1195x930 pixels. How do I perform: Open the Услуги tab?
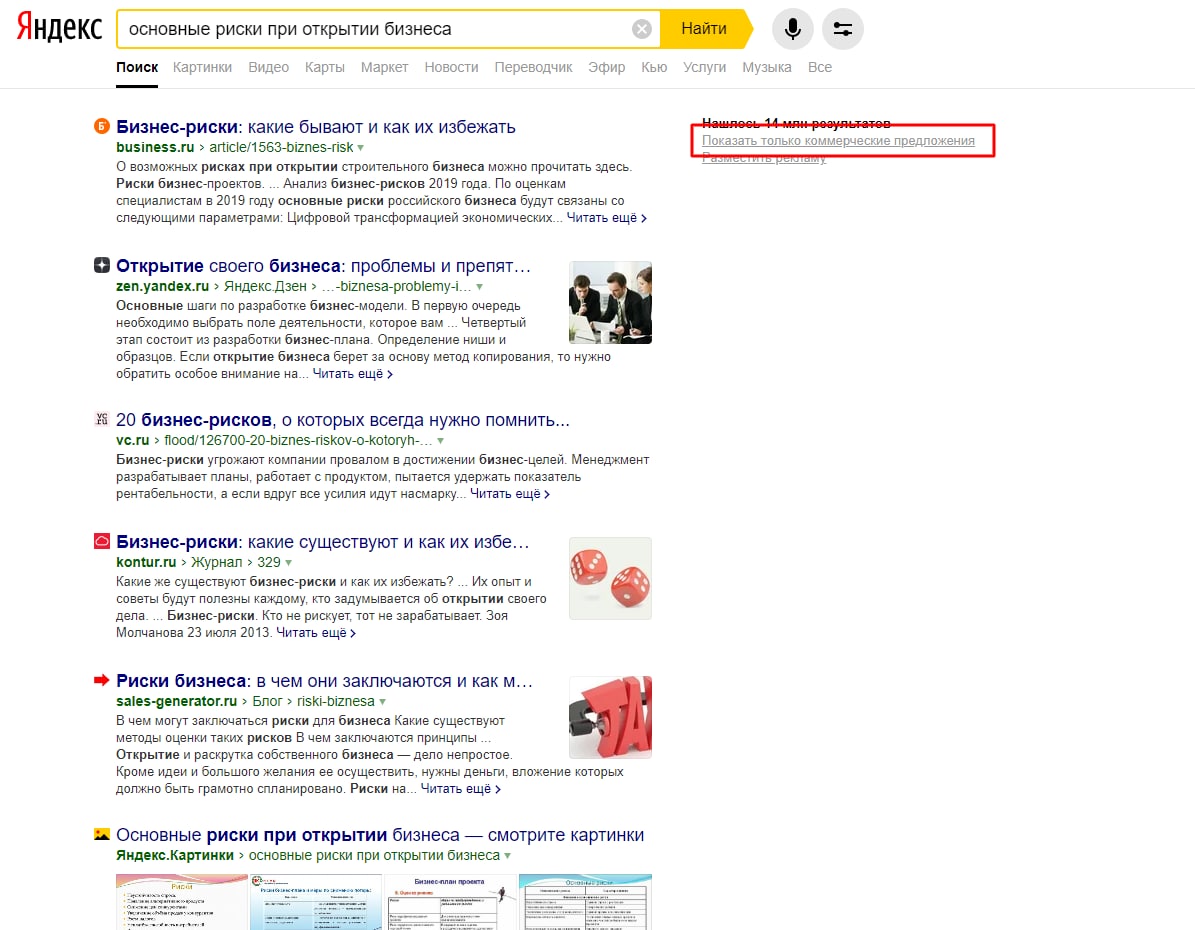pyautogui.click(x=704, y=67)
